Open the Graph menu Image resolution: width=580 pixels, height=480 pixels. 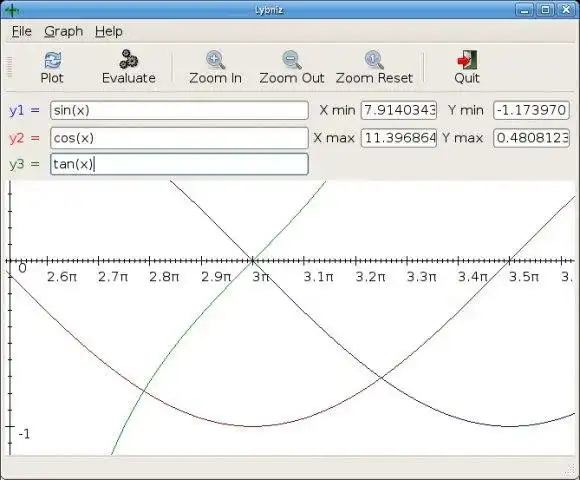coord(63,31)
